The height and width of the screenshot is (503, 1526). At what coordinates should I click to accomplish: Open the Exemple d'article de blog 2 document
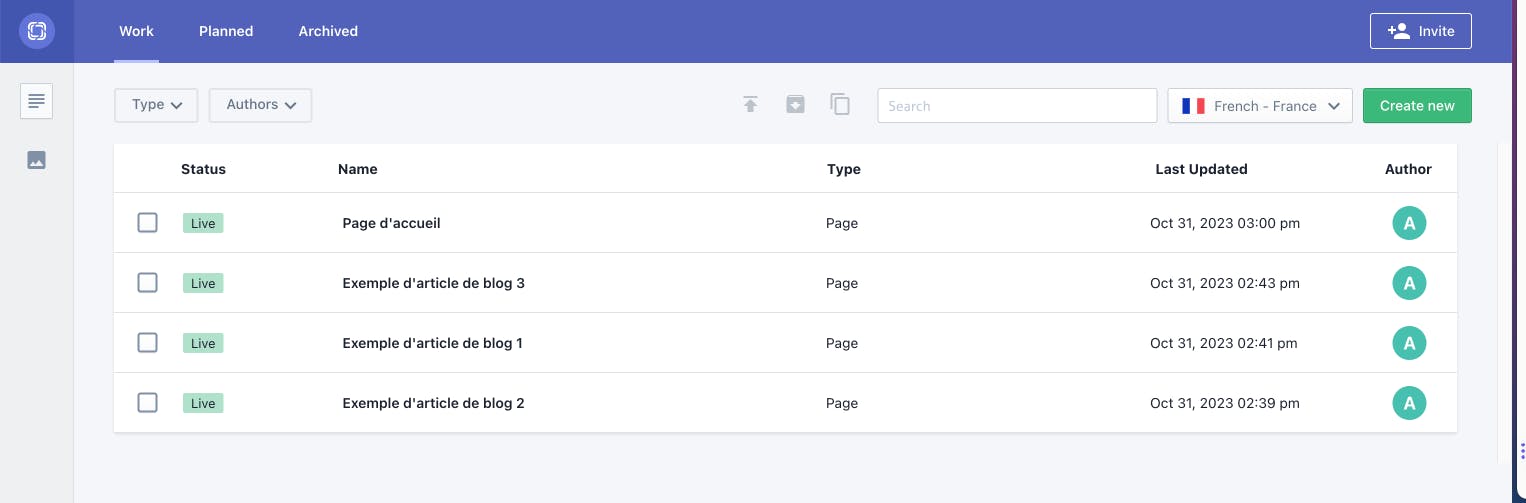point(433,403)
